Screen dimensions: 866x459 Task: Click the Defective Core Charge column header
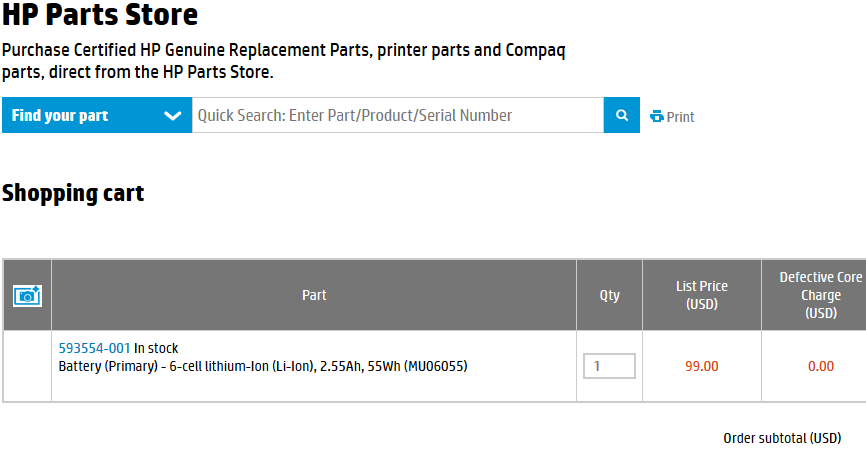(x=820, y=295)
